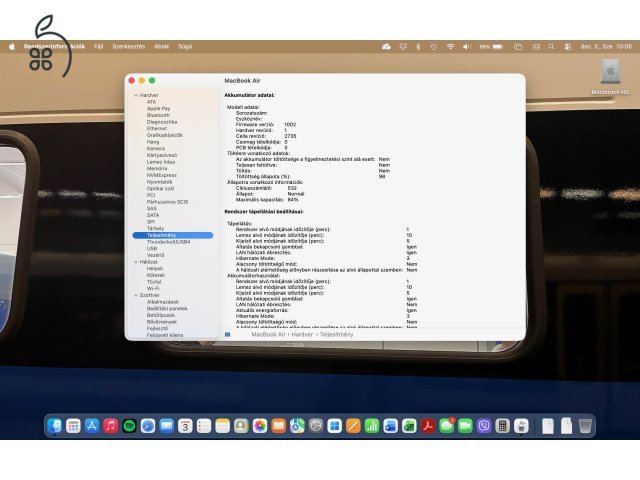Click the Dropbox menu bar icon

pyautogui.click(x=403, y=47)
